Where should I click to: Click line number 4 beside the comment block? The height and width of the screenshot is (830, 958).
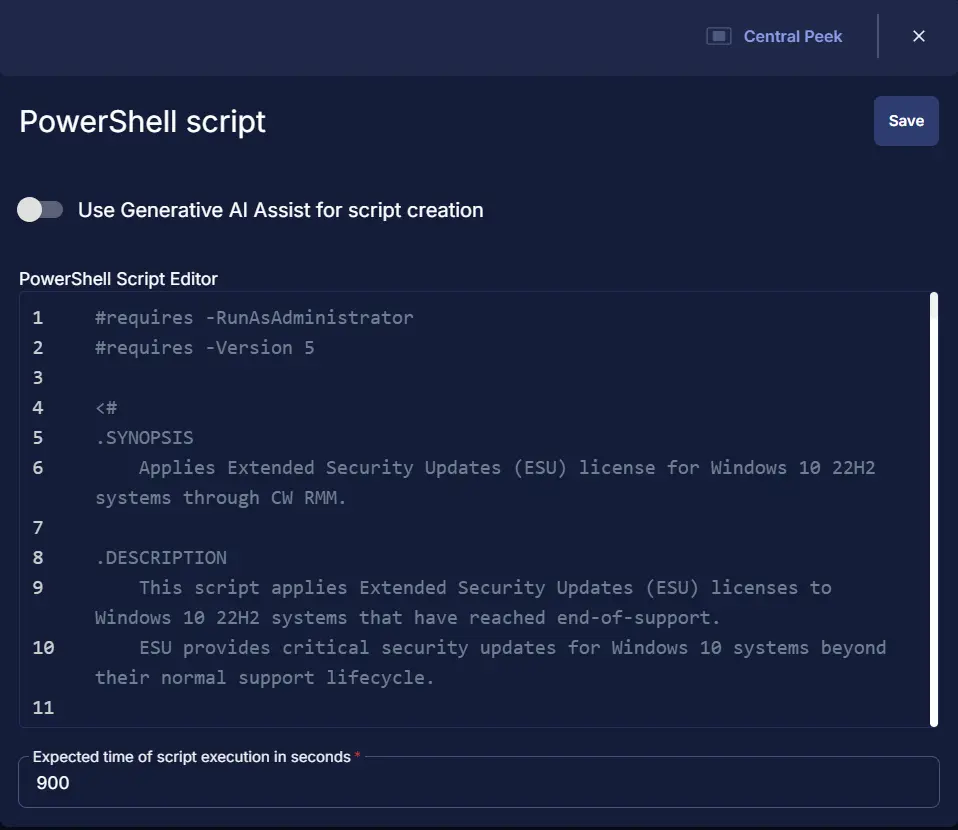(37, 407)
